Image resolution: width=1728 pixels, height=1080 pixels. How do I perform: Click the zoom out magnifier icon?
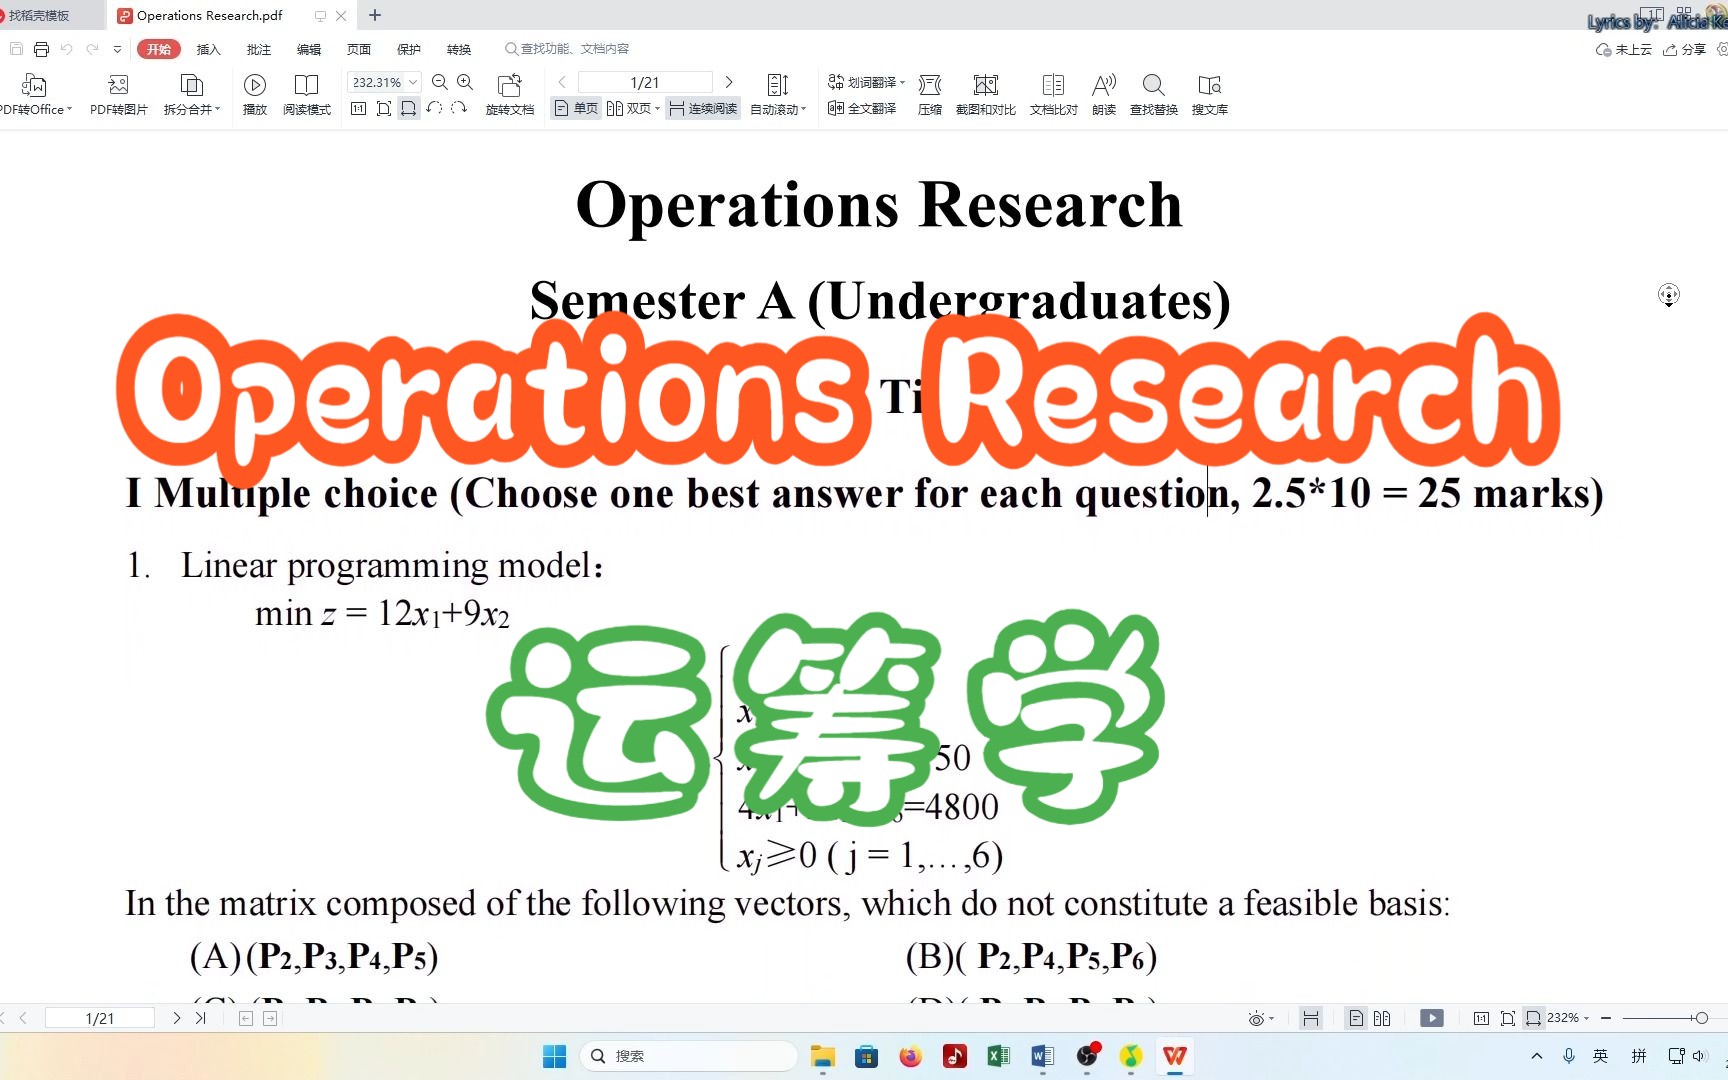[439, 82]
